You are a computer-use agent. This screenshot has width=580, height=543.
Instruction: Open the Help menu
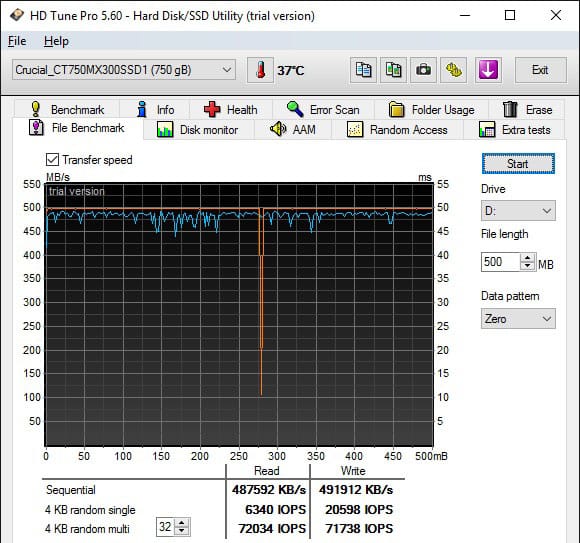click(x=56, y=41)
